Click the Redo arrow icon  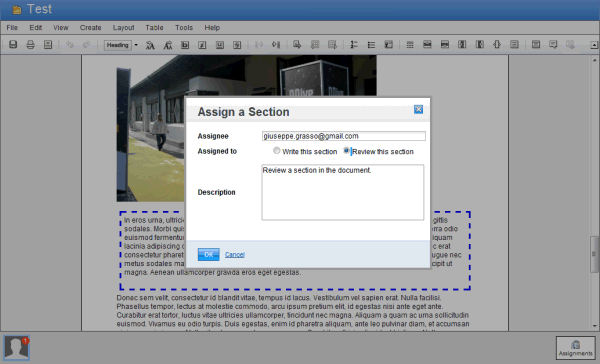(87, 44)
